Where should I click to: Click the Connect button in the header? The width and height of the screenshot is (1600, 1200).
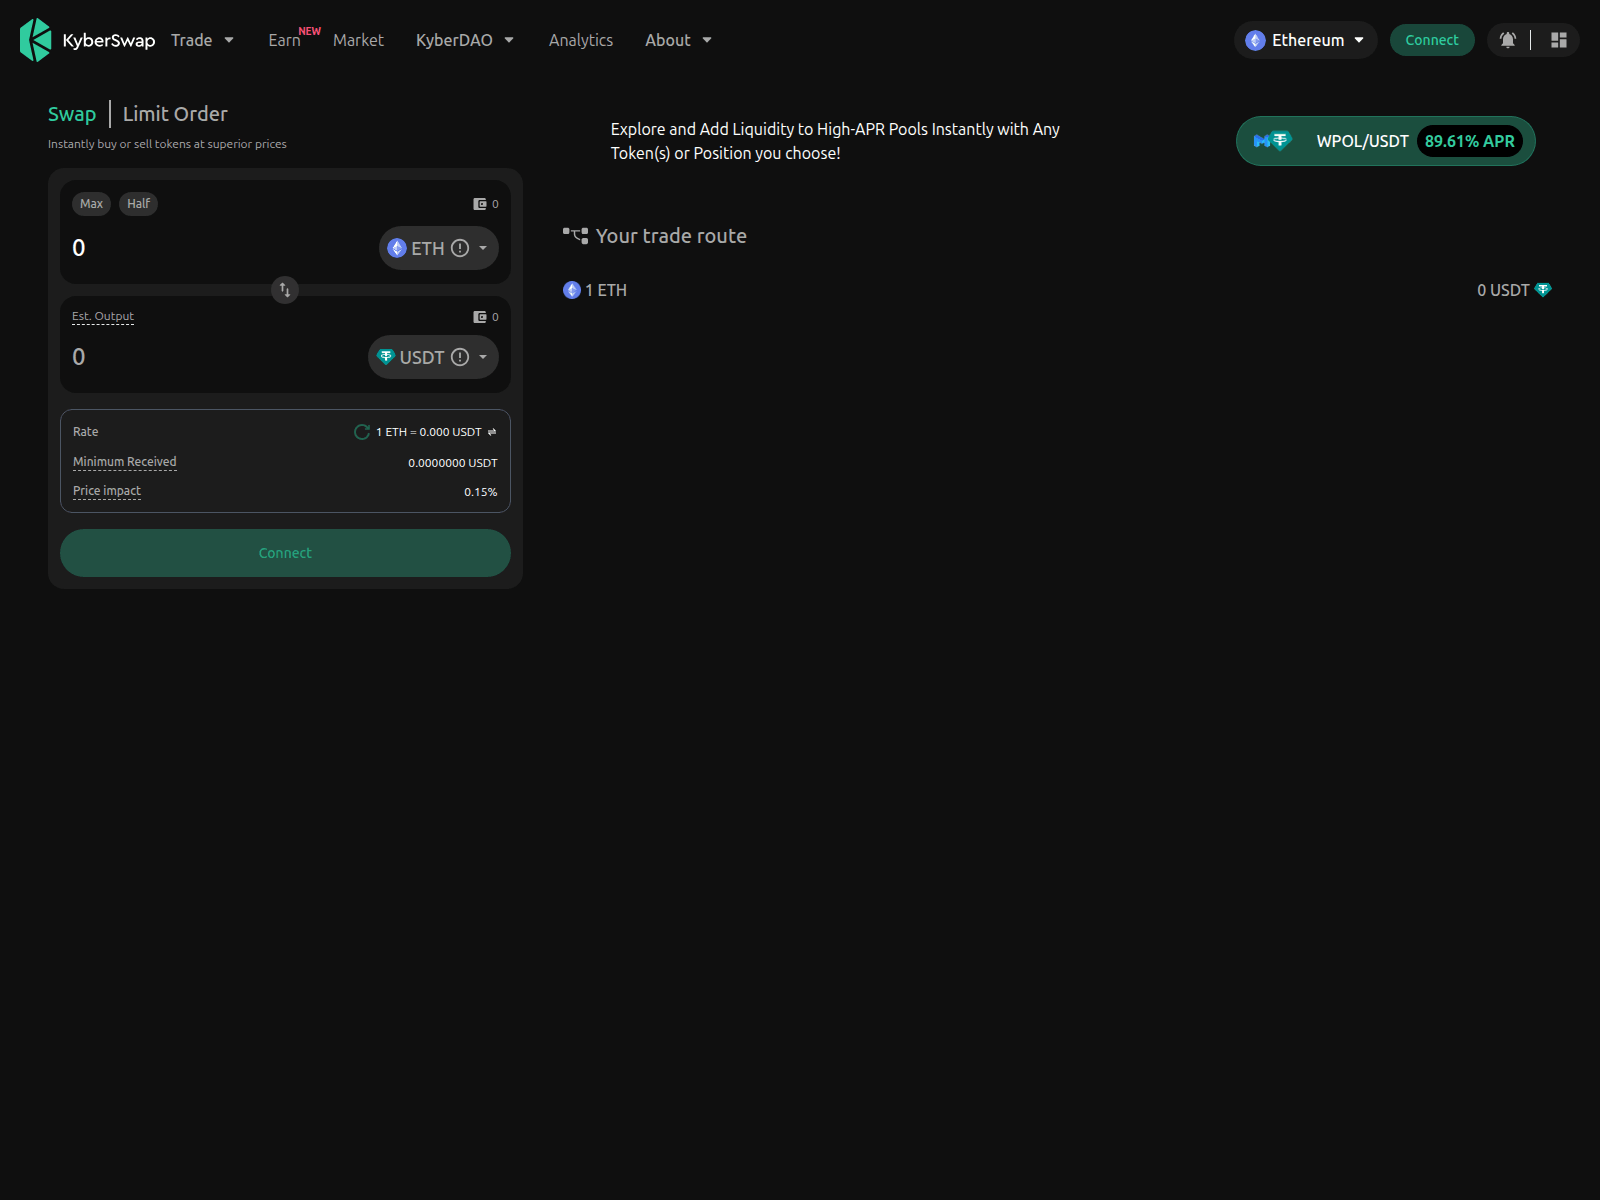[x=1432, y=40]
